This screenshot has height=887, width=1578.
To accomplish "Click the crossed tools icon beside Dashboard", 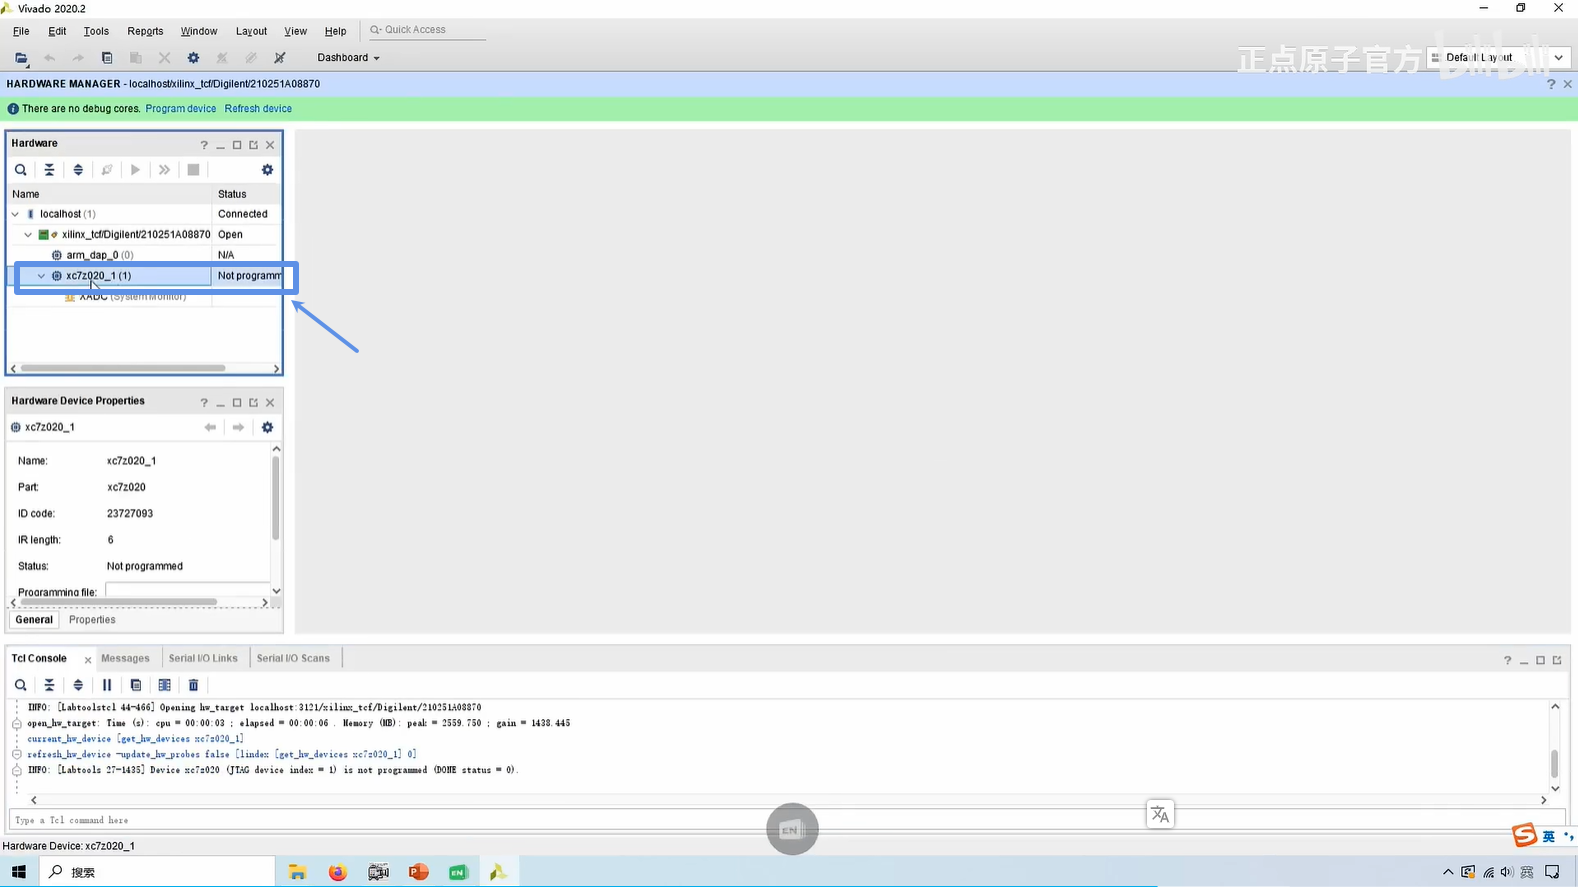I will 280,58.
